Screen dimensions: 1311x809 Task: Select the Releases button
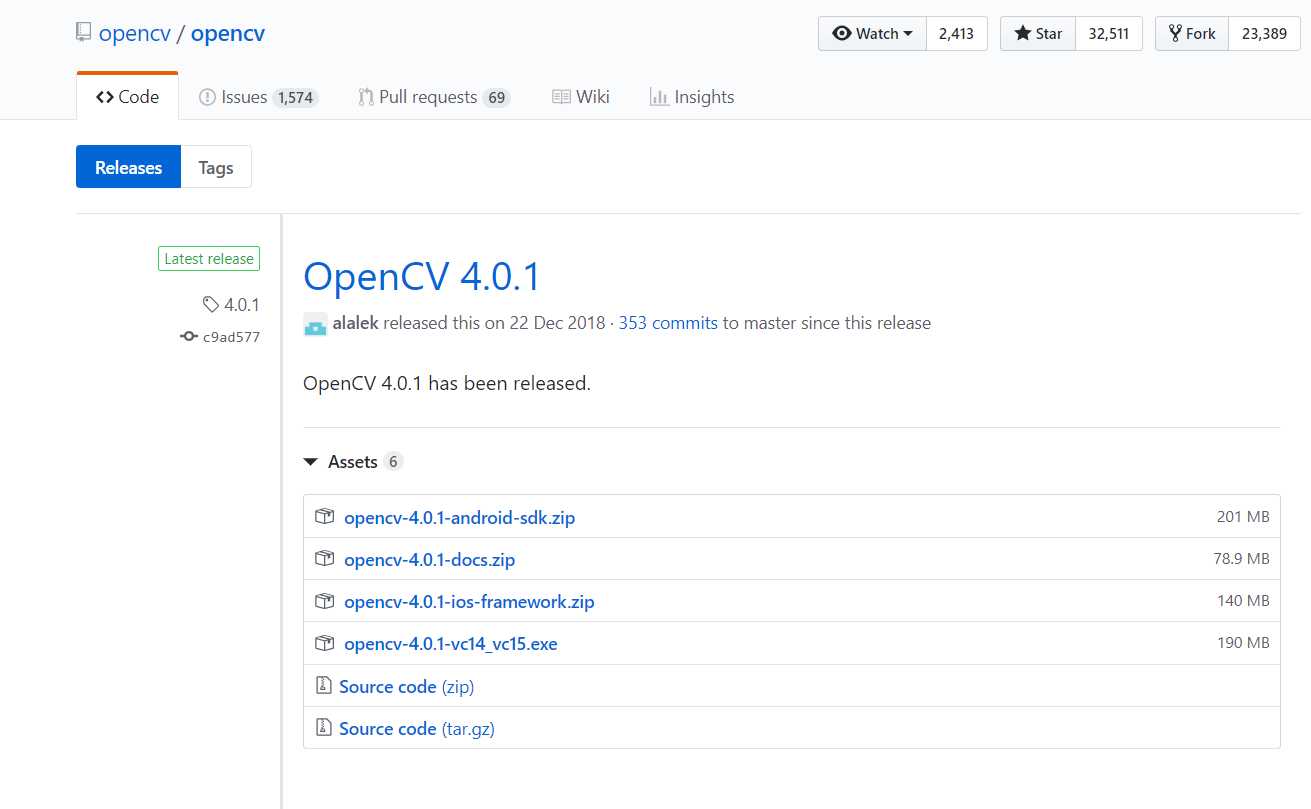[128, 167]
